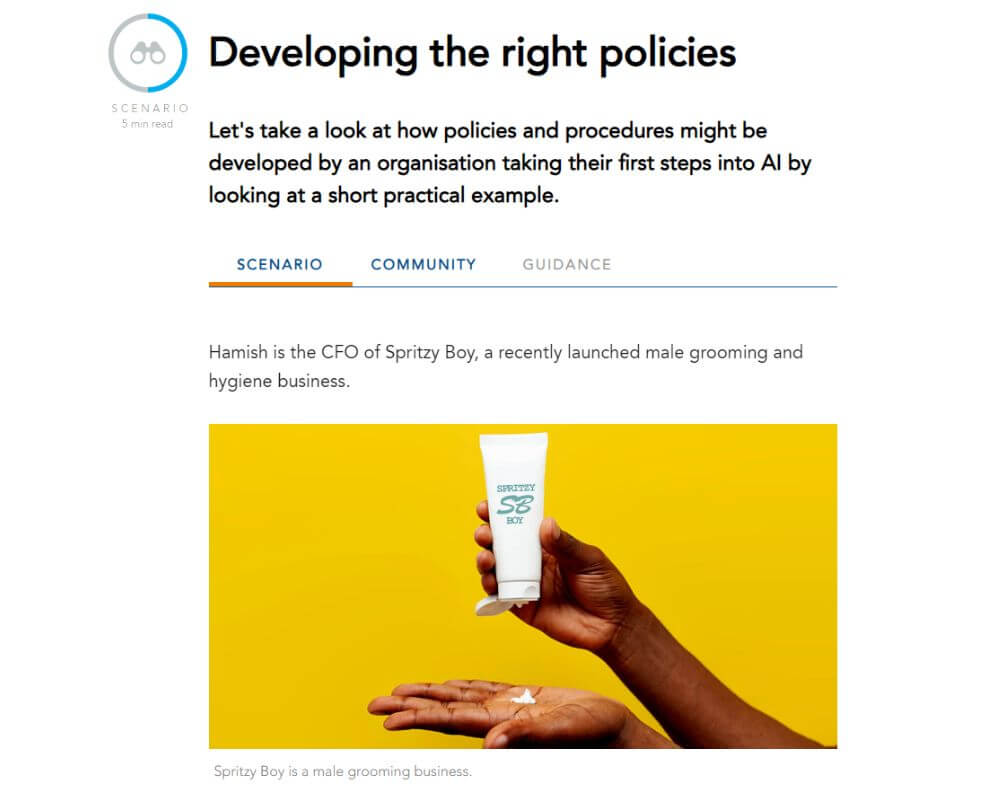Screen dimensions: 1000x810
Task: Click the cream dollop in the open palm
Action: [x=524, y=696]
